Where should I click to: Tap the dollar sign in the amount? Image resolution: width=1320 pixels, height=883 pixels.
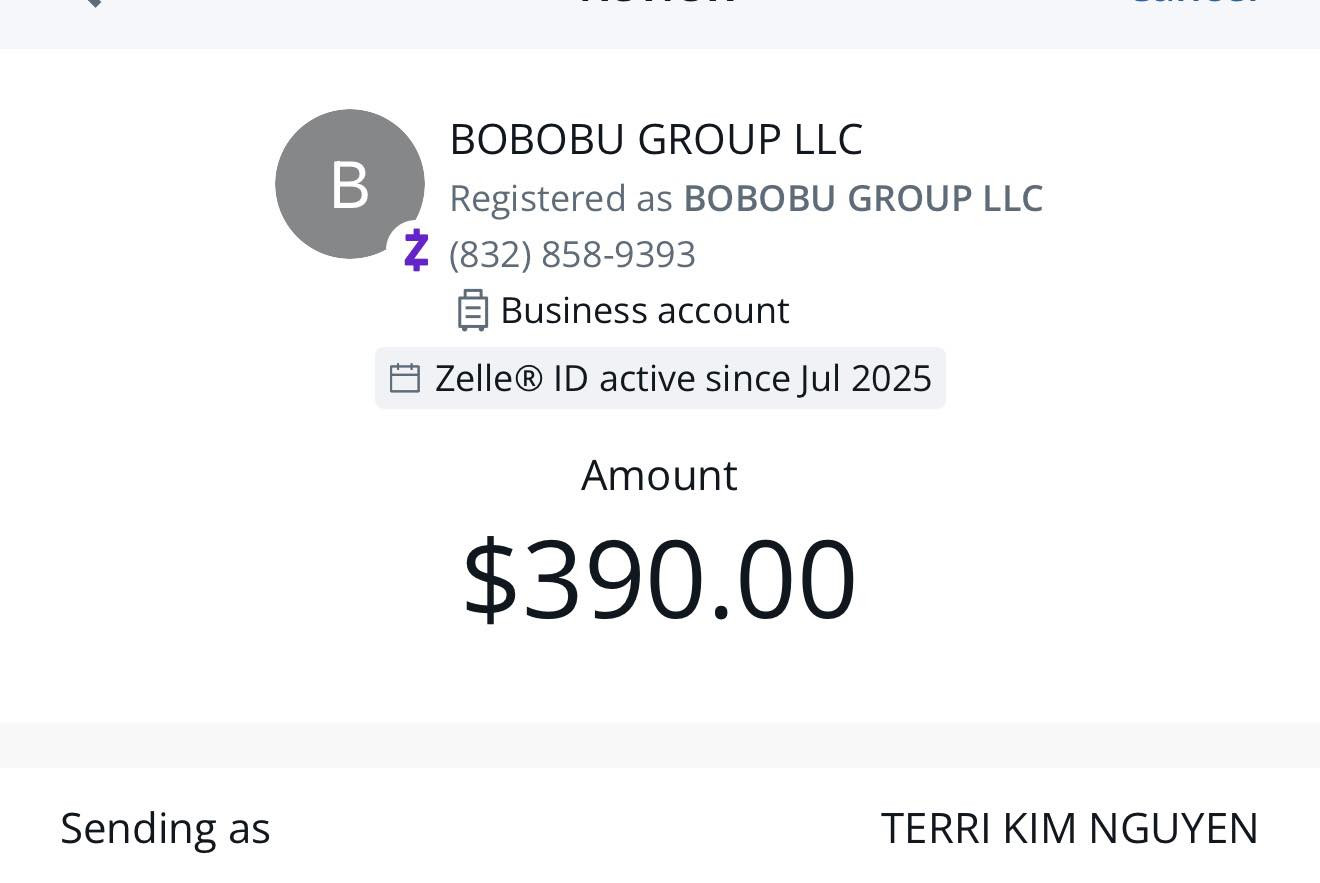(x=489, y=579)
